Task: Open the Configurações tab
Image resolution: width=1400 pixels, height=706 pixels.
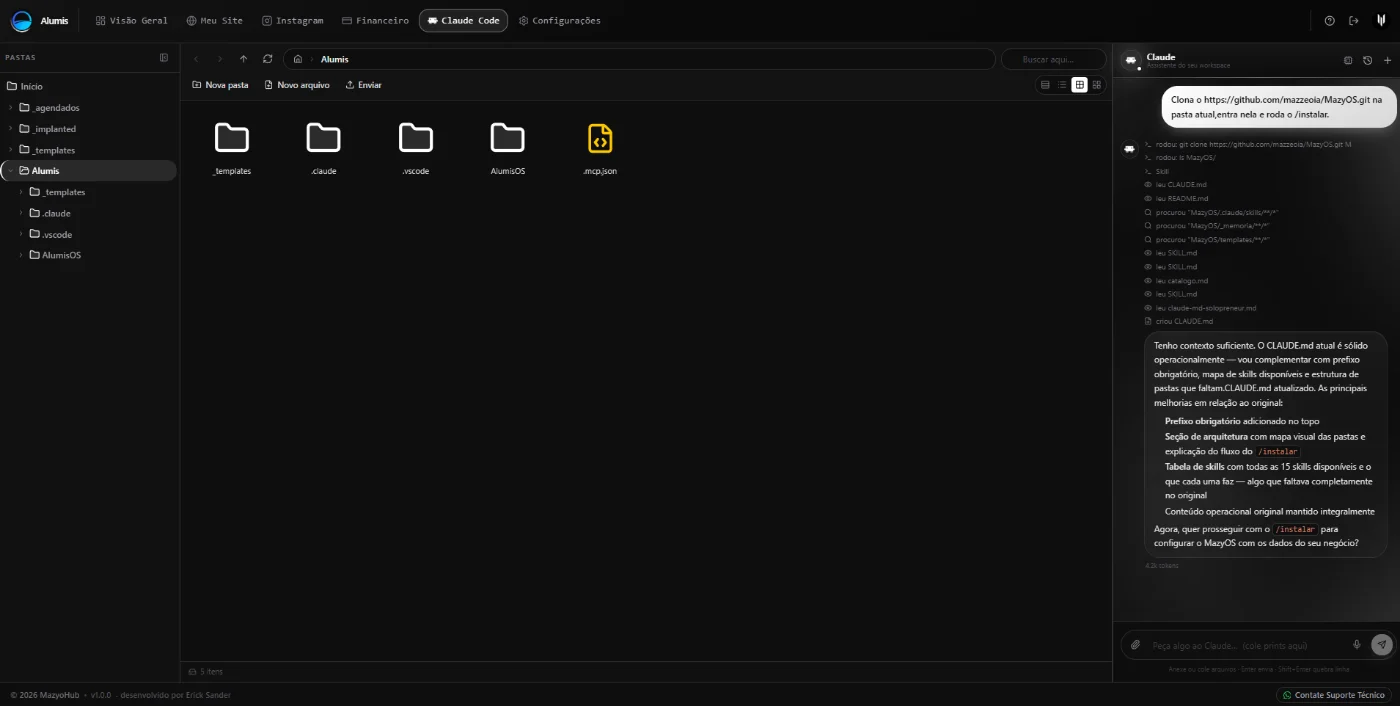Action: click(560, 20)
